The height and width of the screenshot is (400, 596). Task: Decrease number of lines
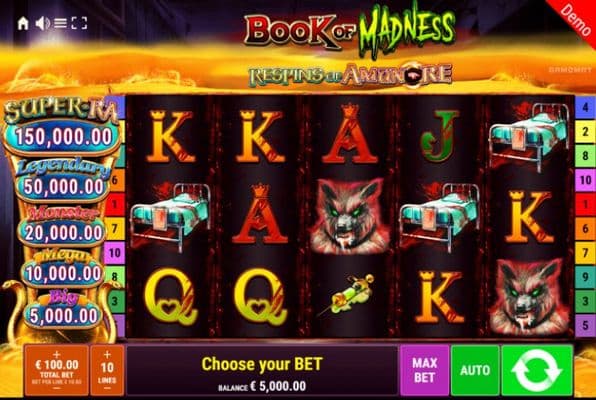(x=107, y=388)
